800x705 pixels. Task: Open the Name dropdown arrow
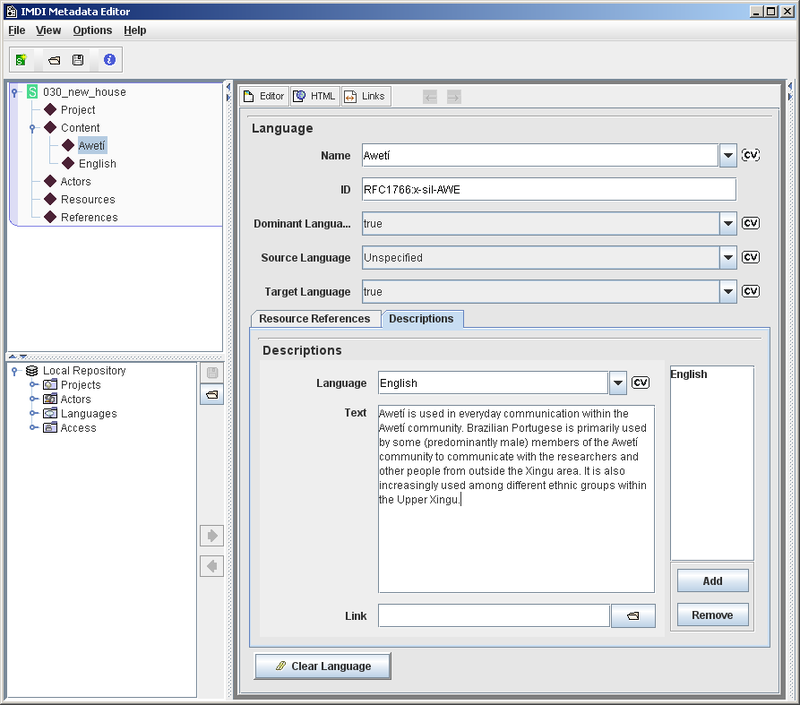(728, 155)
